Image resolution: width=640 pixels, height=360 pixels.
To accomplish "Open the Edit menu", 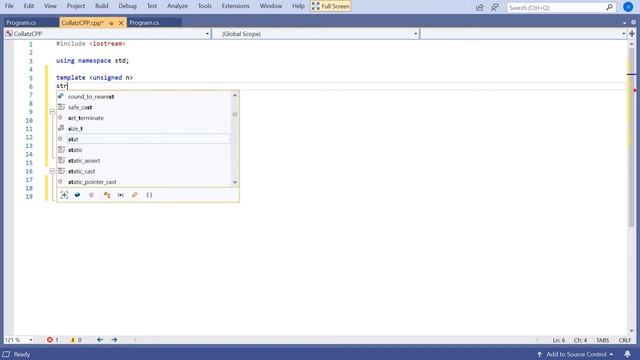I will tap(29, 6).
